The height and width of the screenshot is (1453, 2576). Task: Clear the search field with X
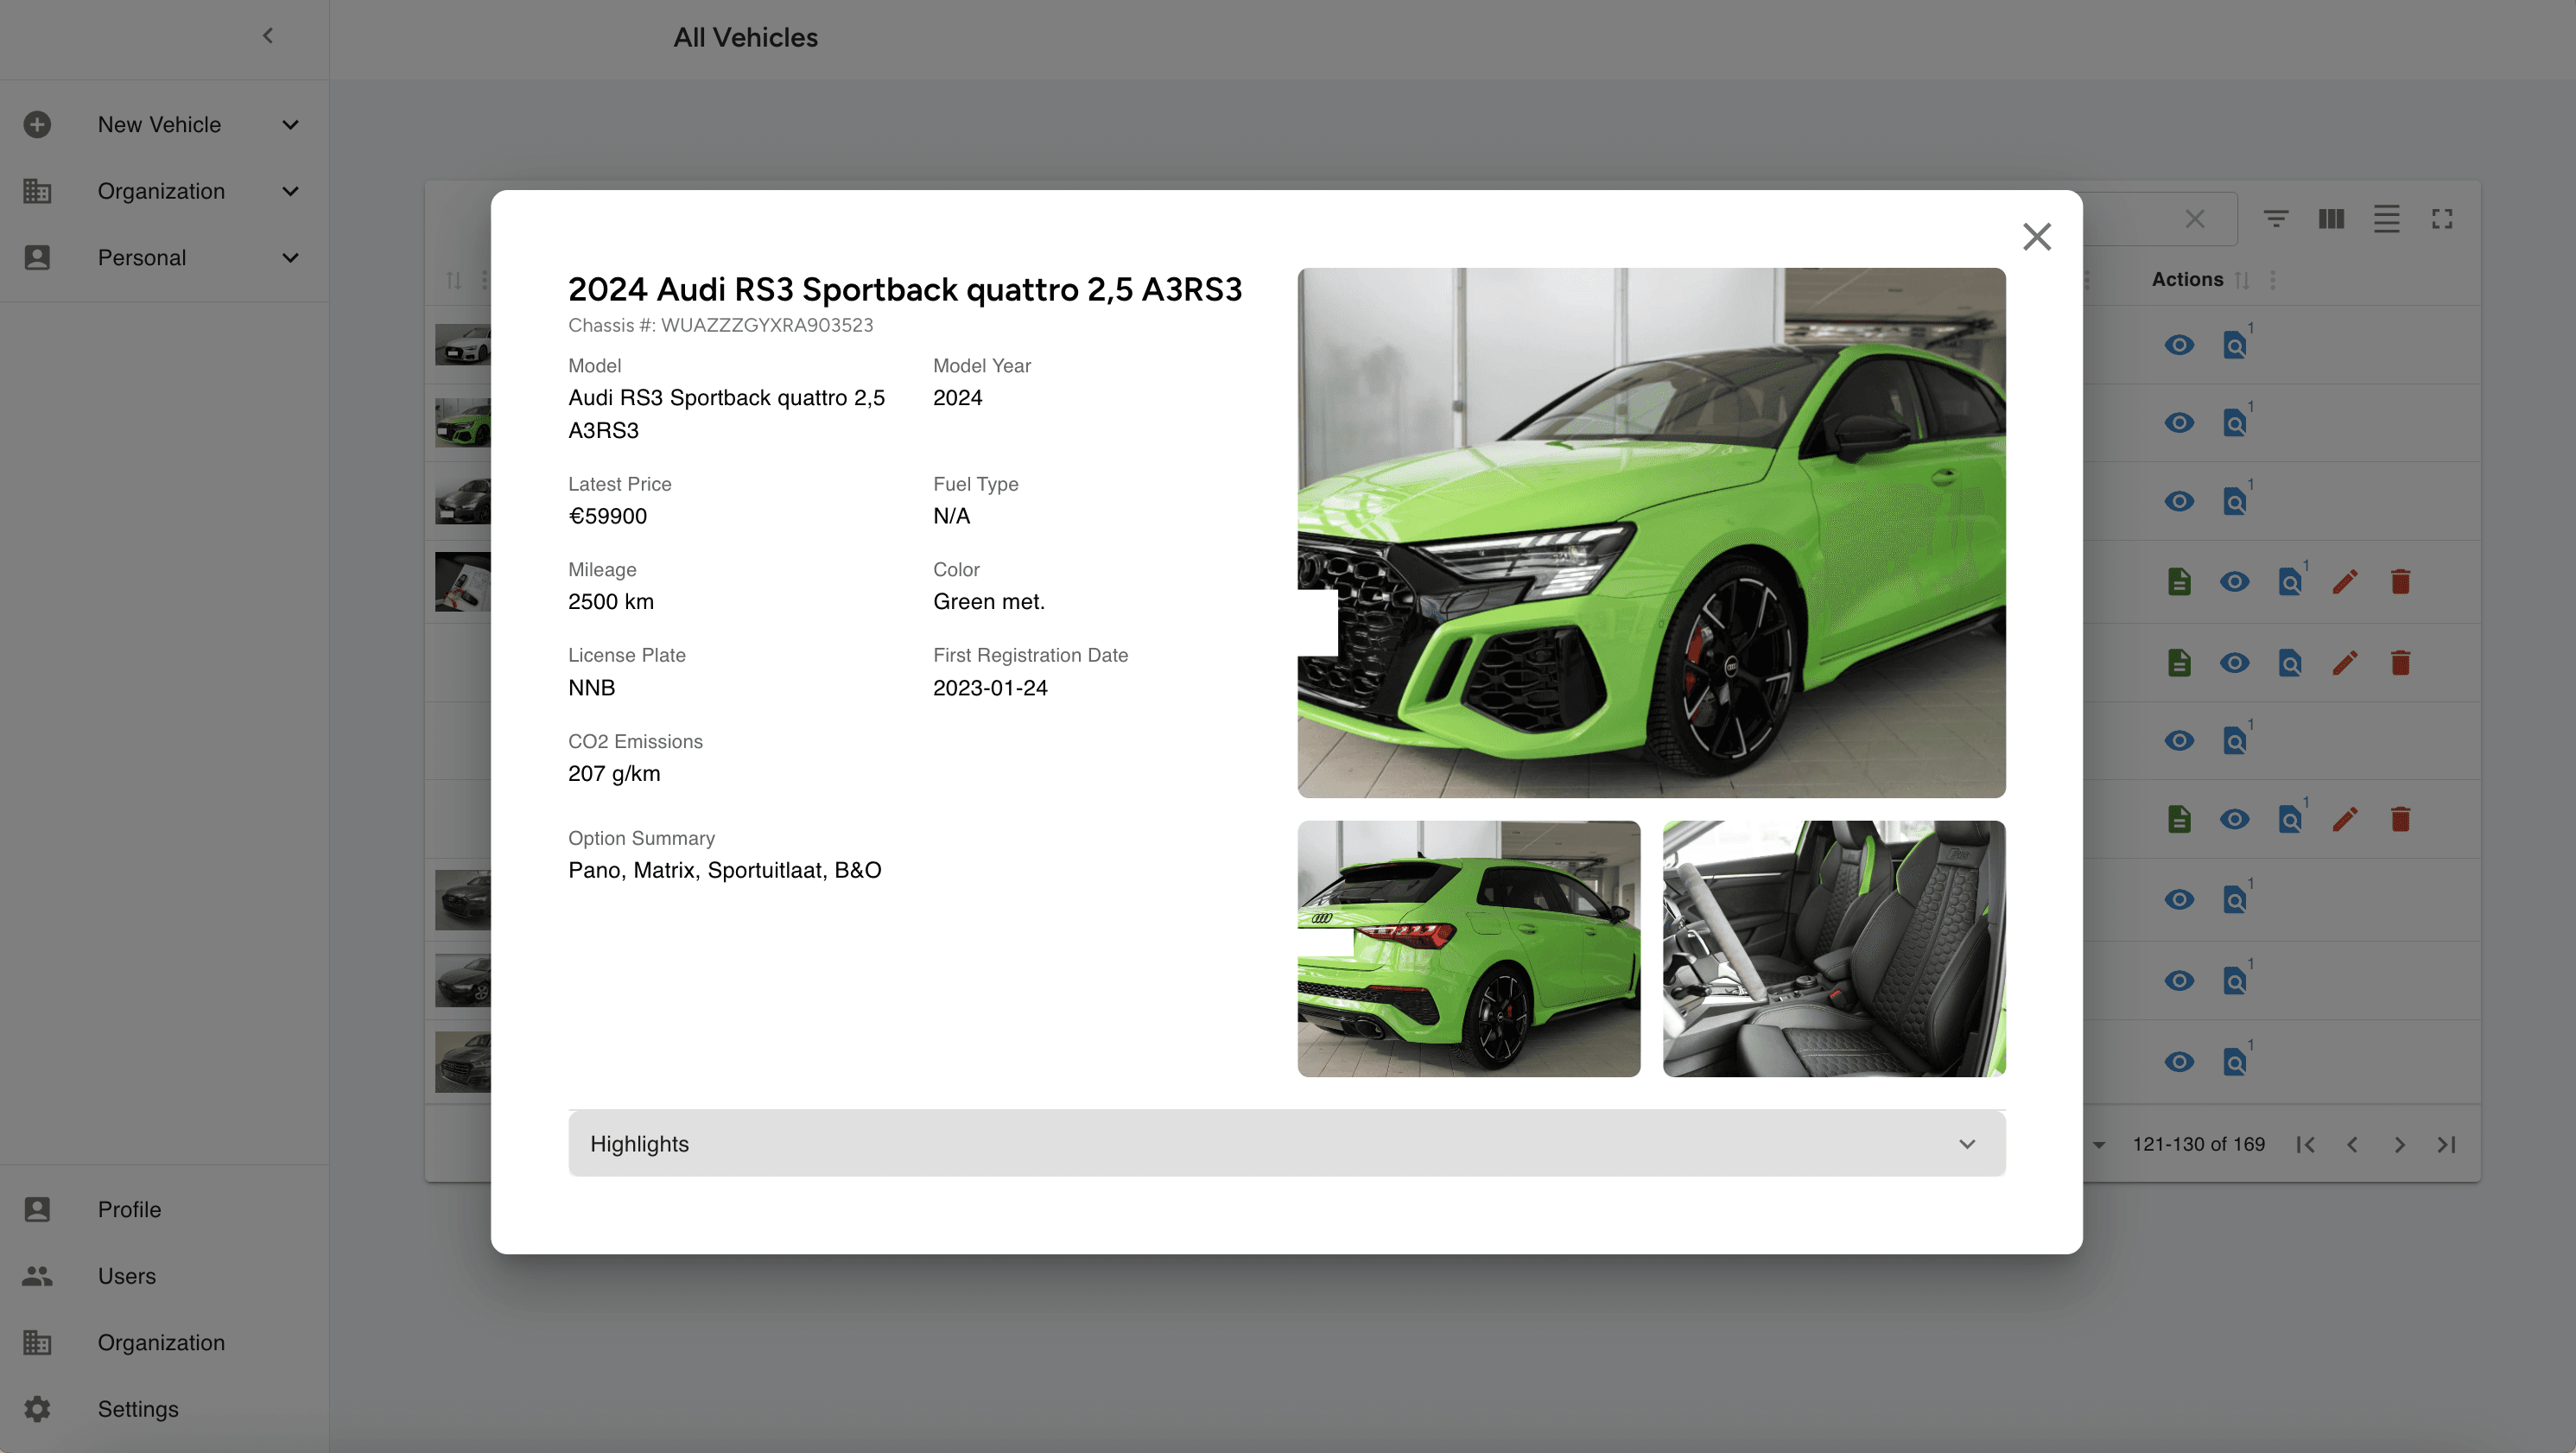tap(2195, 219)
